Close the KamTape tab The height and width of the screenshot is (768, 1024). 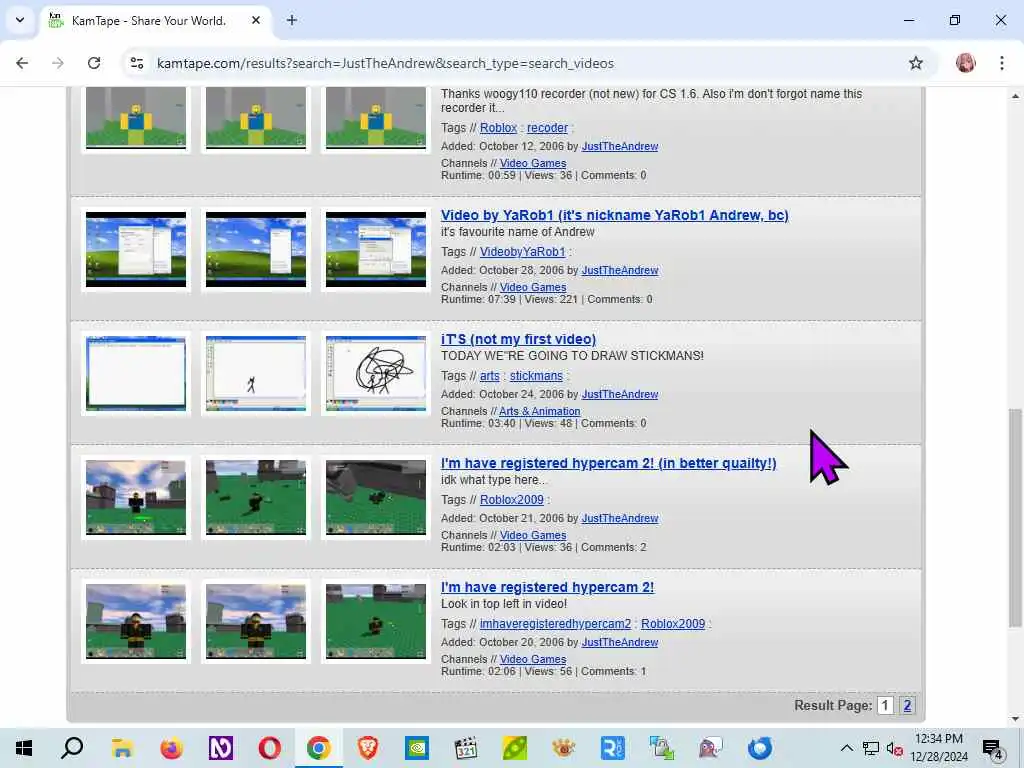pyautogui.click(x=256, y=20)
